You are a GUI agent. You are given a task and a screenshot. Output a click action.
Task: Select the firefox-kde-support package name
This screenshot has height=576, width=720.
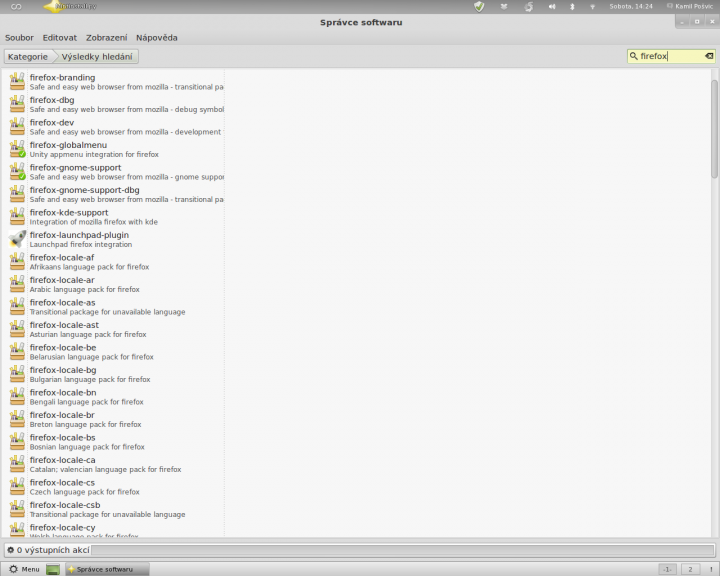(69, 213)
